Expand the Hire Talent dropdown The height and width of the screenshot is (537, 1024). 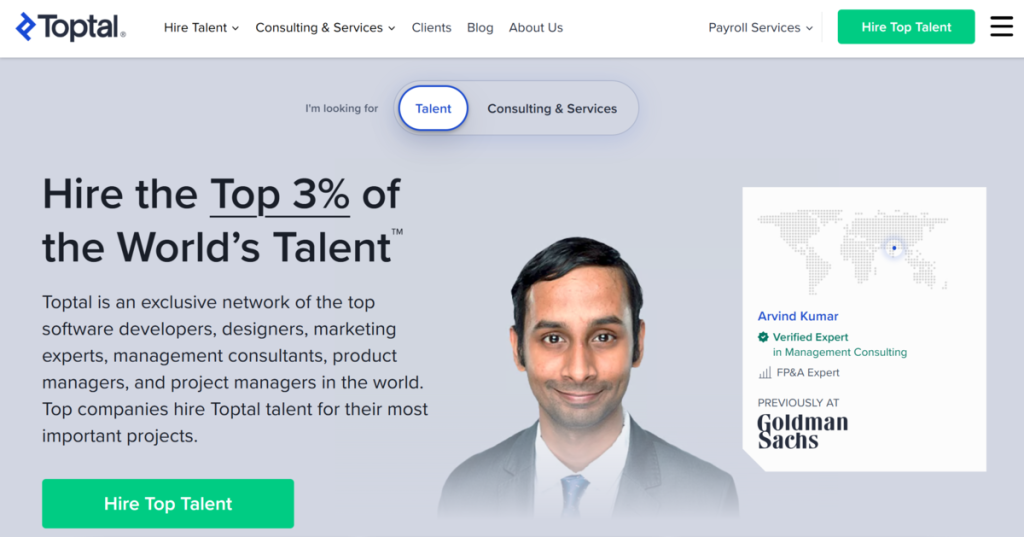pos(201,28)
